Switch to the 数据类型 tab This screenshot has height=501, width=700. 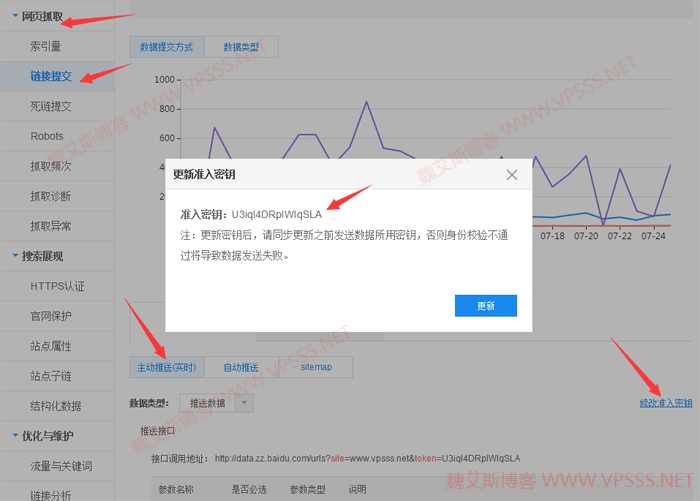pos(241,47)
